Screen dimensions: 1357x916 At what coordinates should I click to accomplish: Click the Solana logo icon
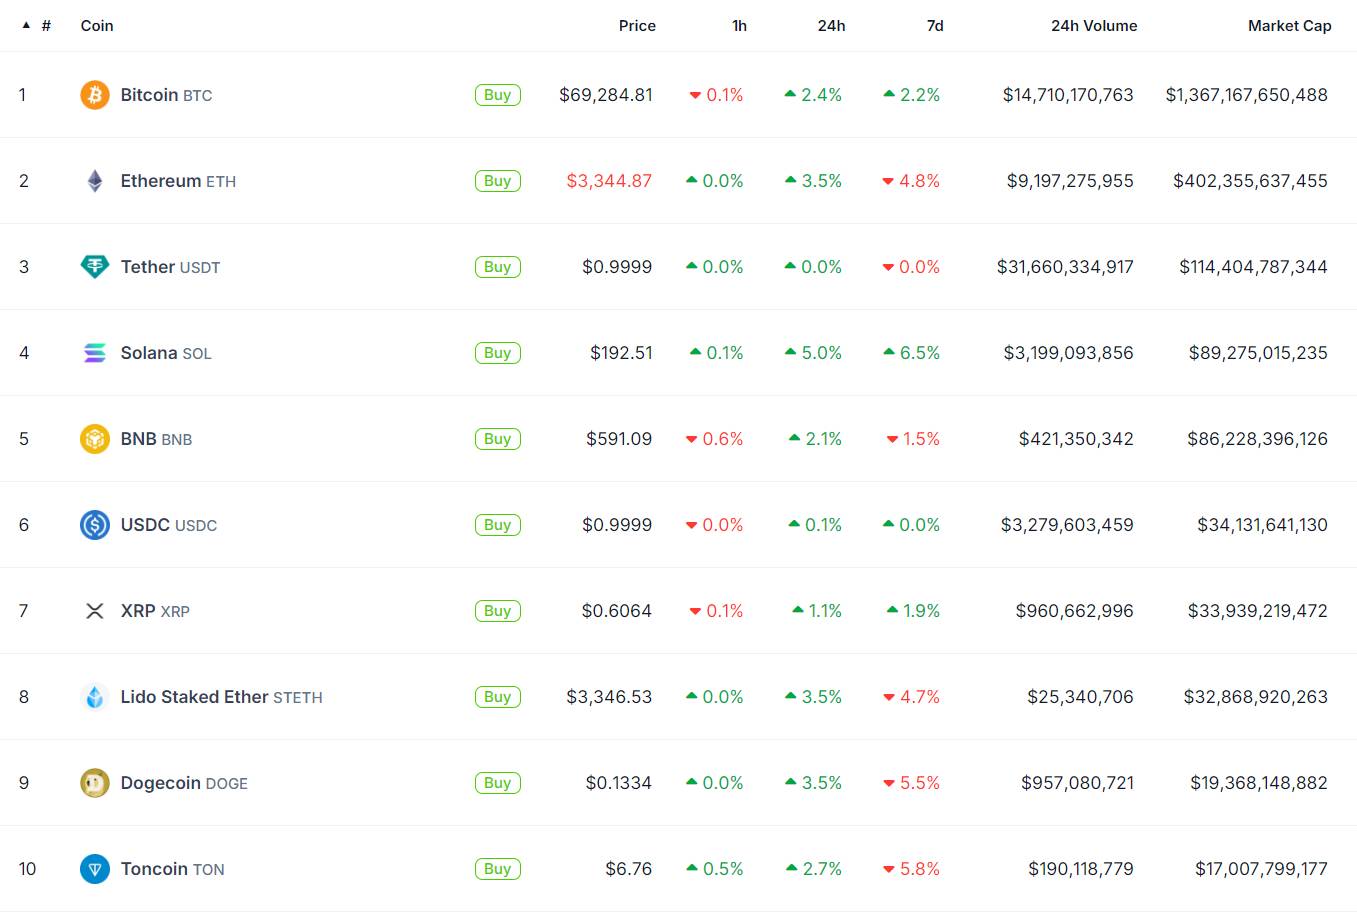click(95, 353)
